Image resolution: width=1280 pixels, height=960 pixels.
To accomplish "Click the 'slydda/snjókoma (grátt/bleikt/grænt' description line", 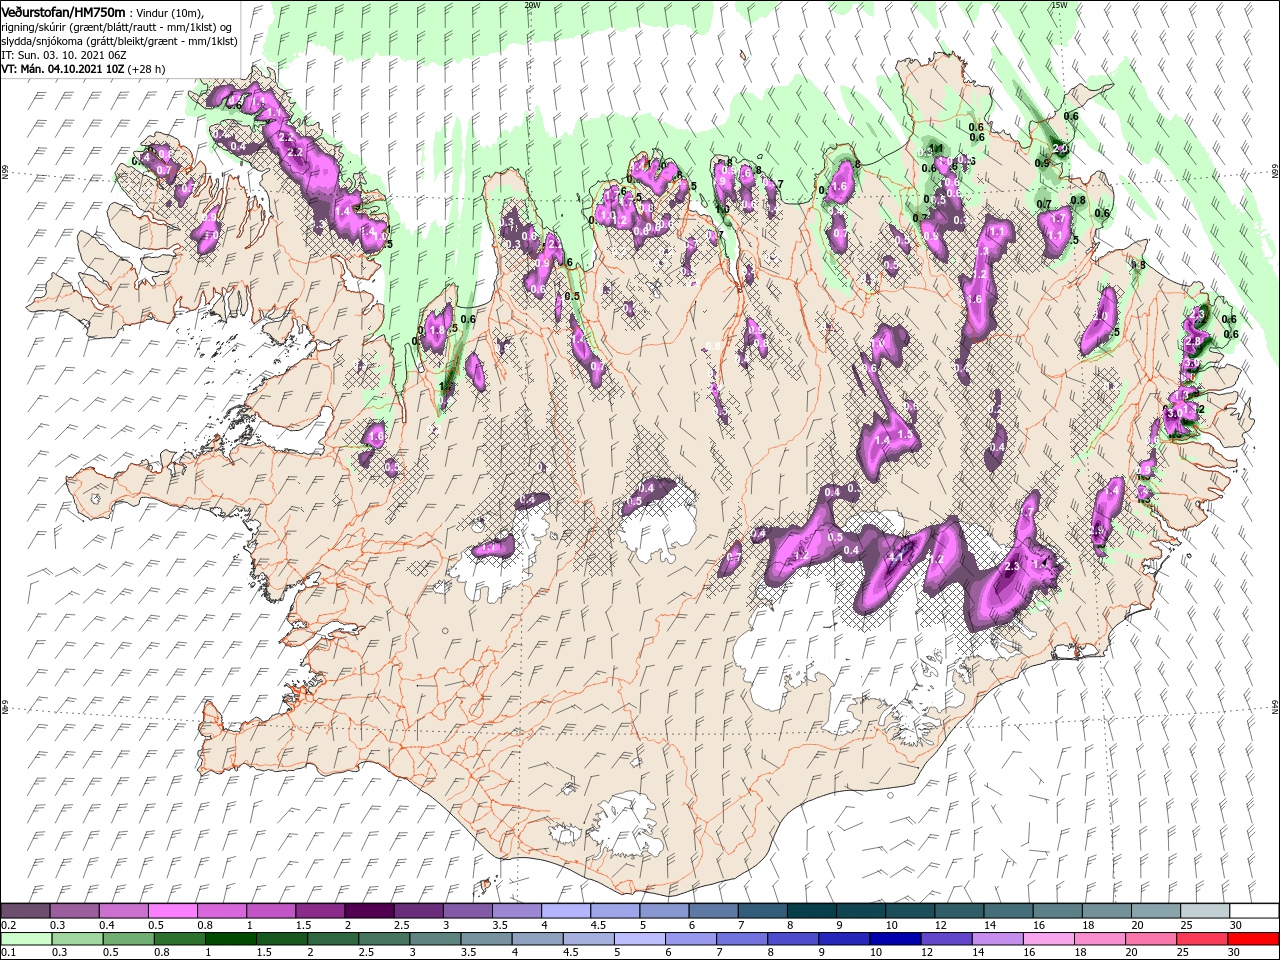I will click(x=117, y=40).
